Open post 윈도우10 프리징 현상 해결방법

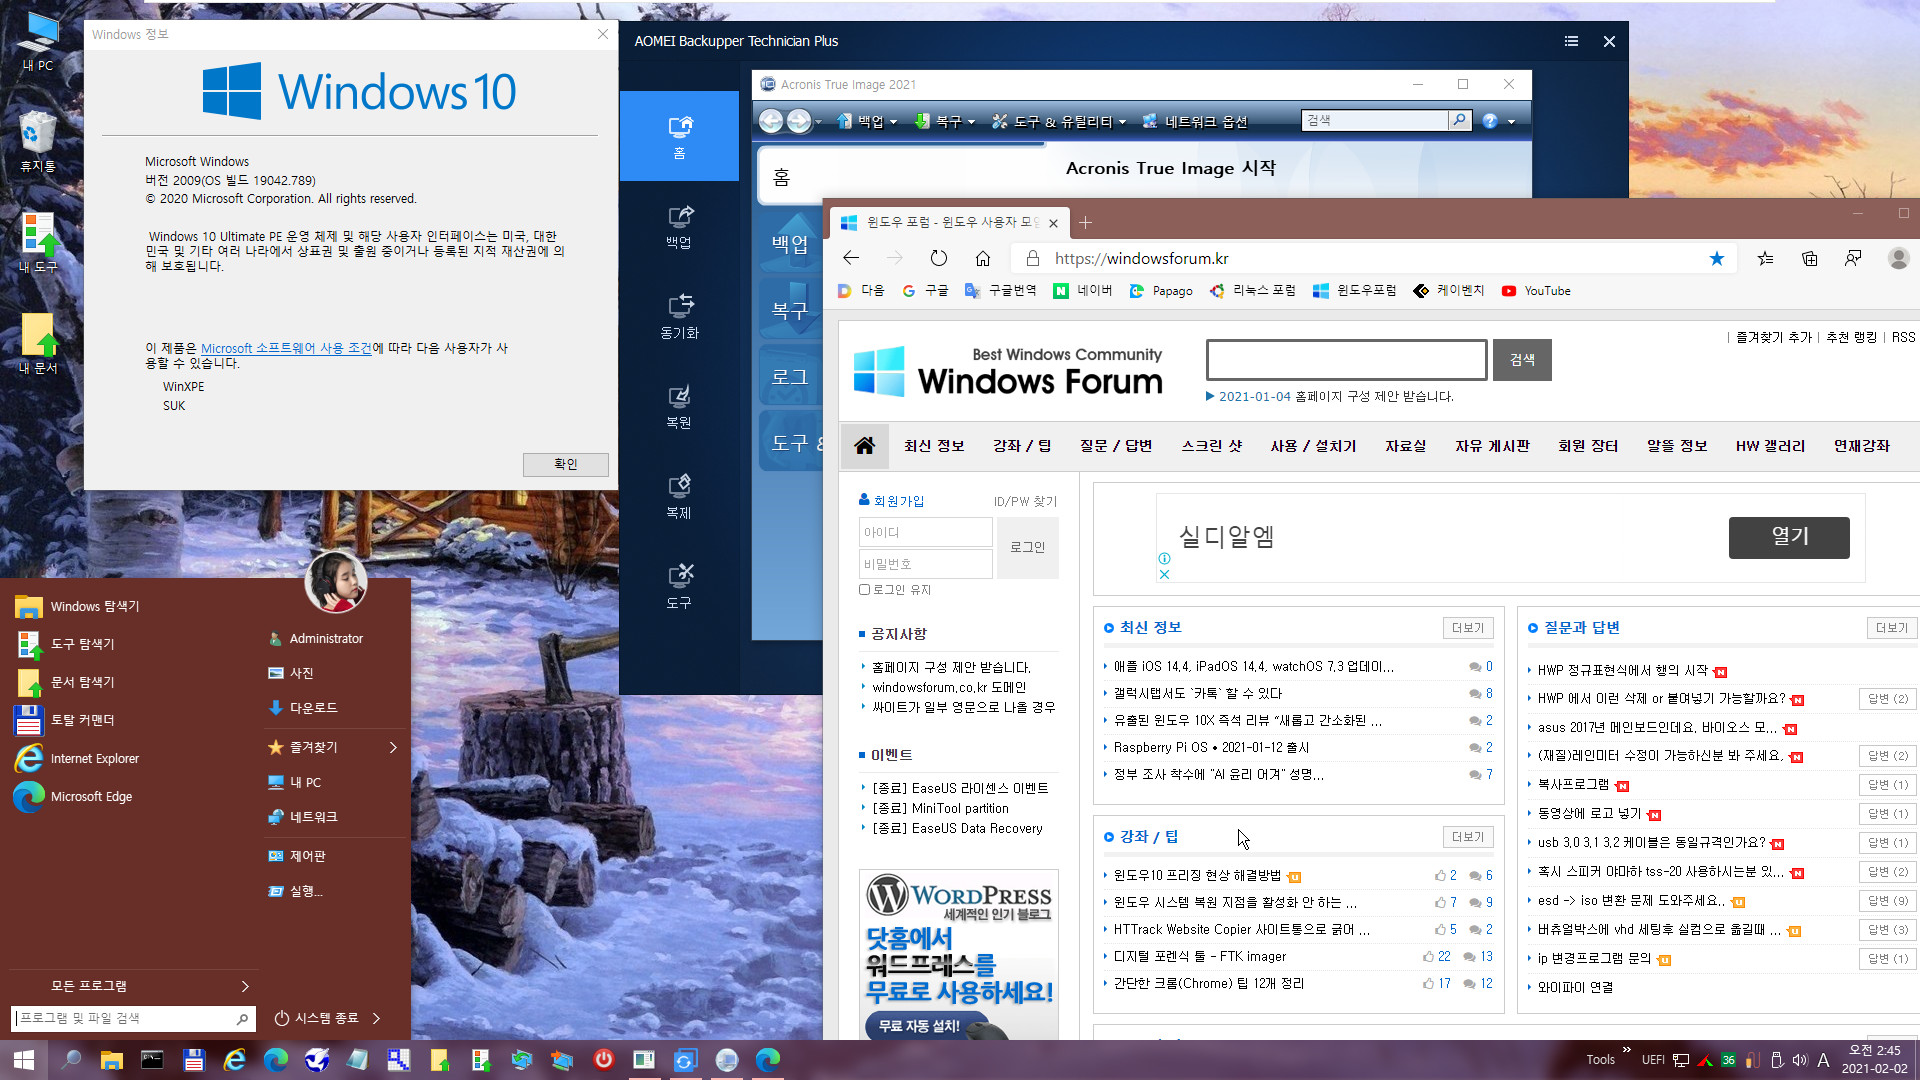1197,875
